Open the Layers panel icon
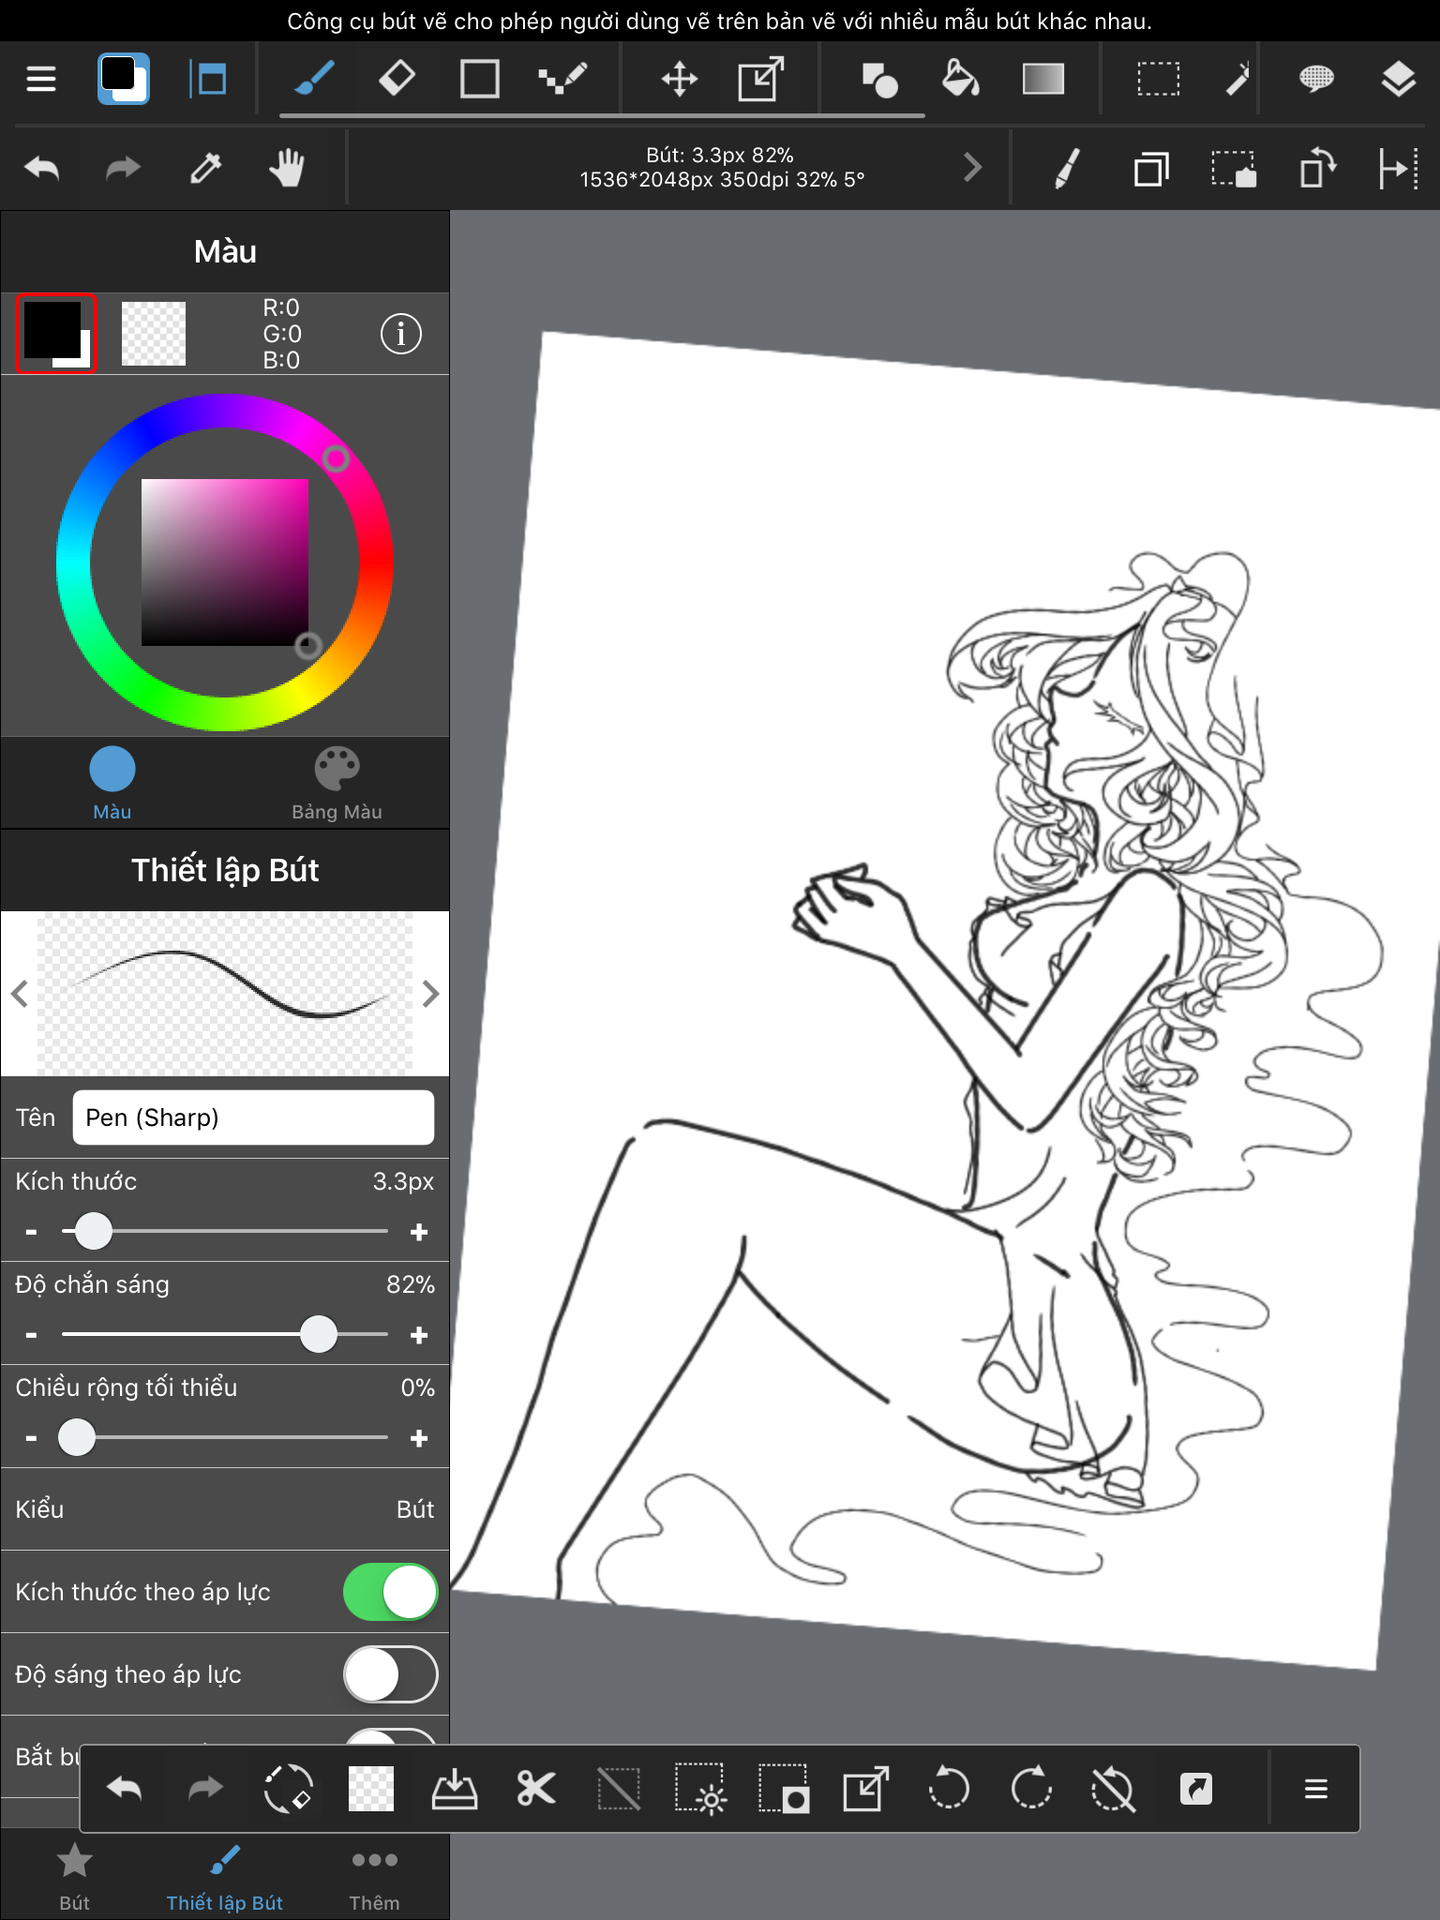 tap(1397, 79)
